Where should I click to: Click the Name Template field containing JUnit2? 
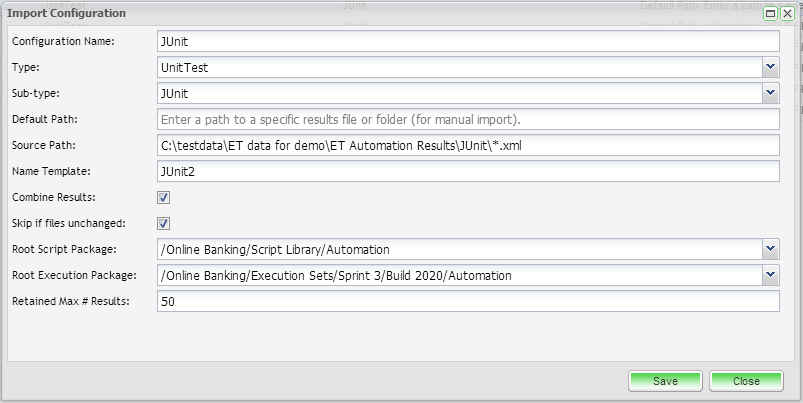pos(467,171)
